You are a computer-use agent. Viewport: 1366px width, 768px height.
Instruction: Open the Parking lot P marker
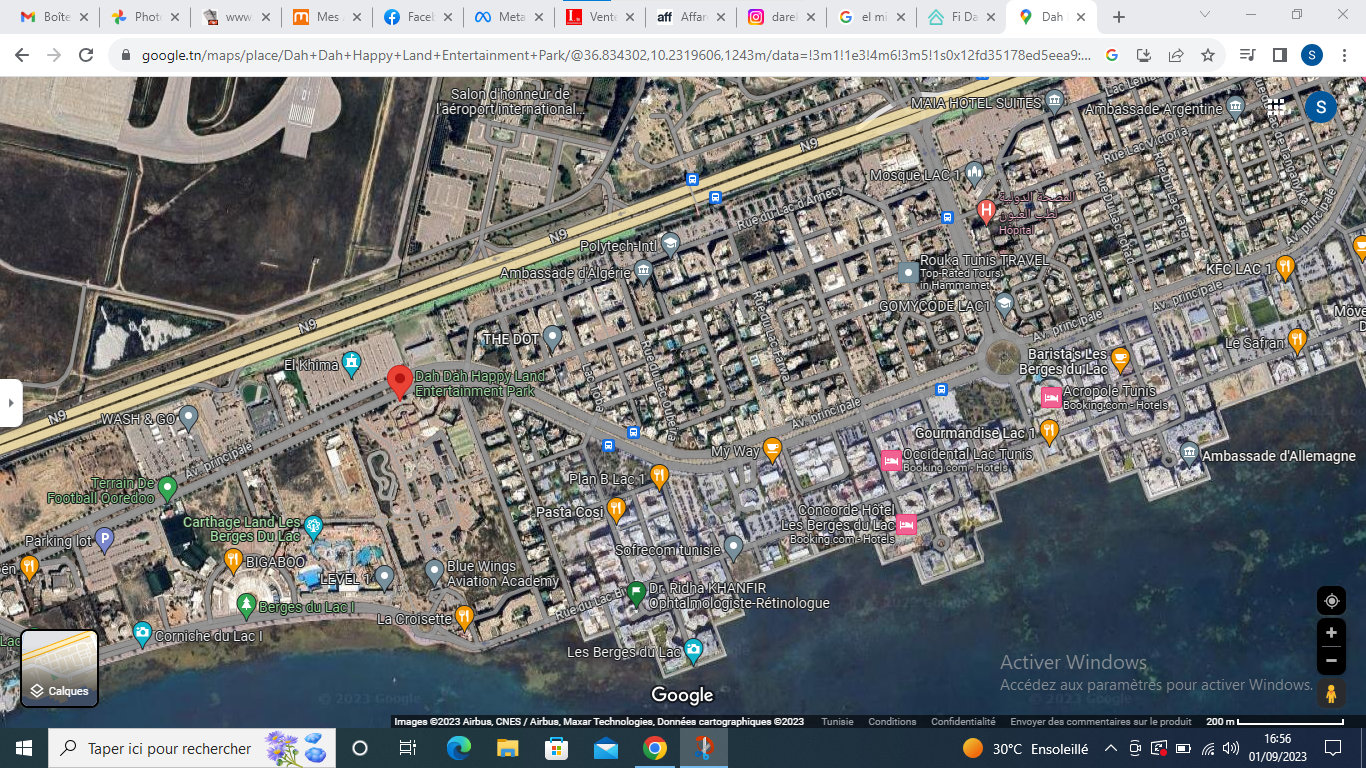click(x=104, y=540)
